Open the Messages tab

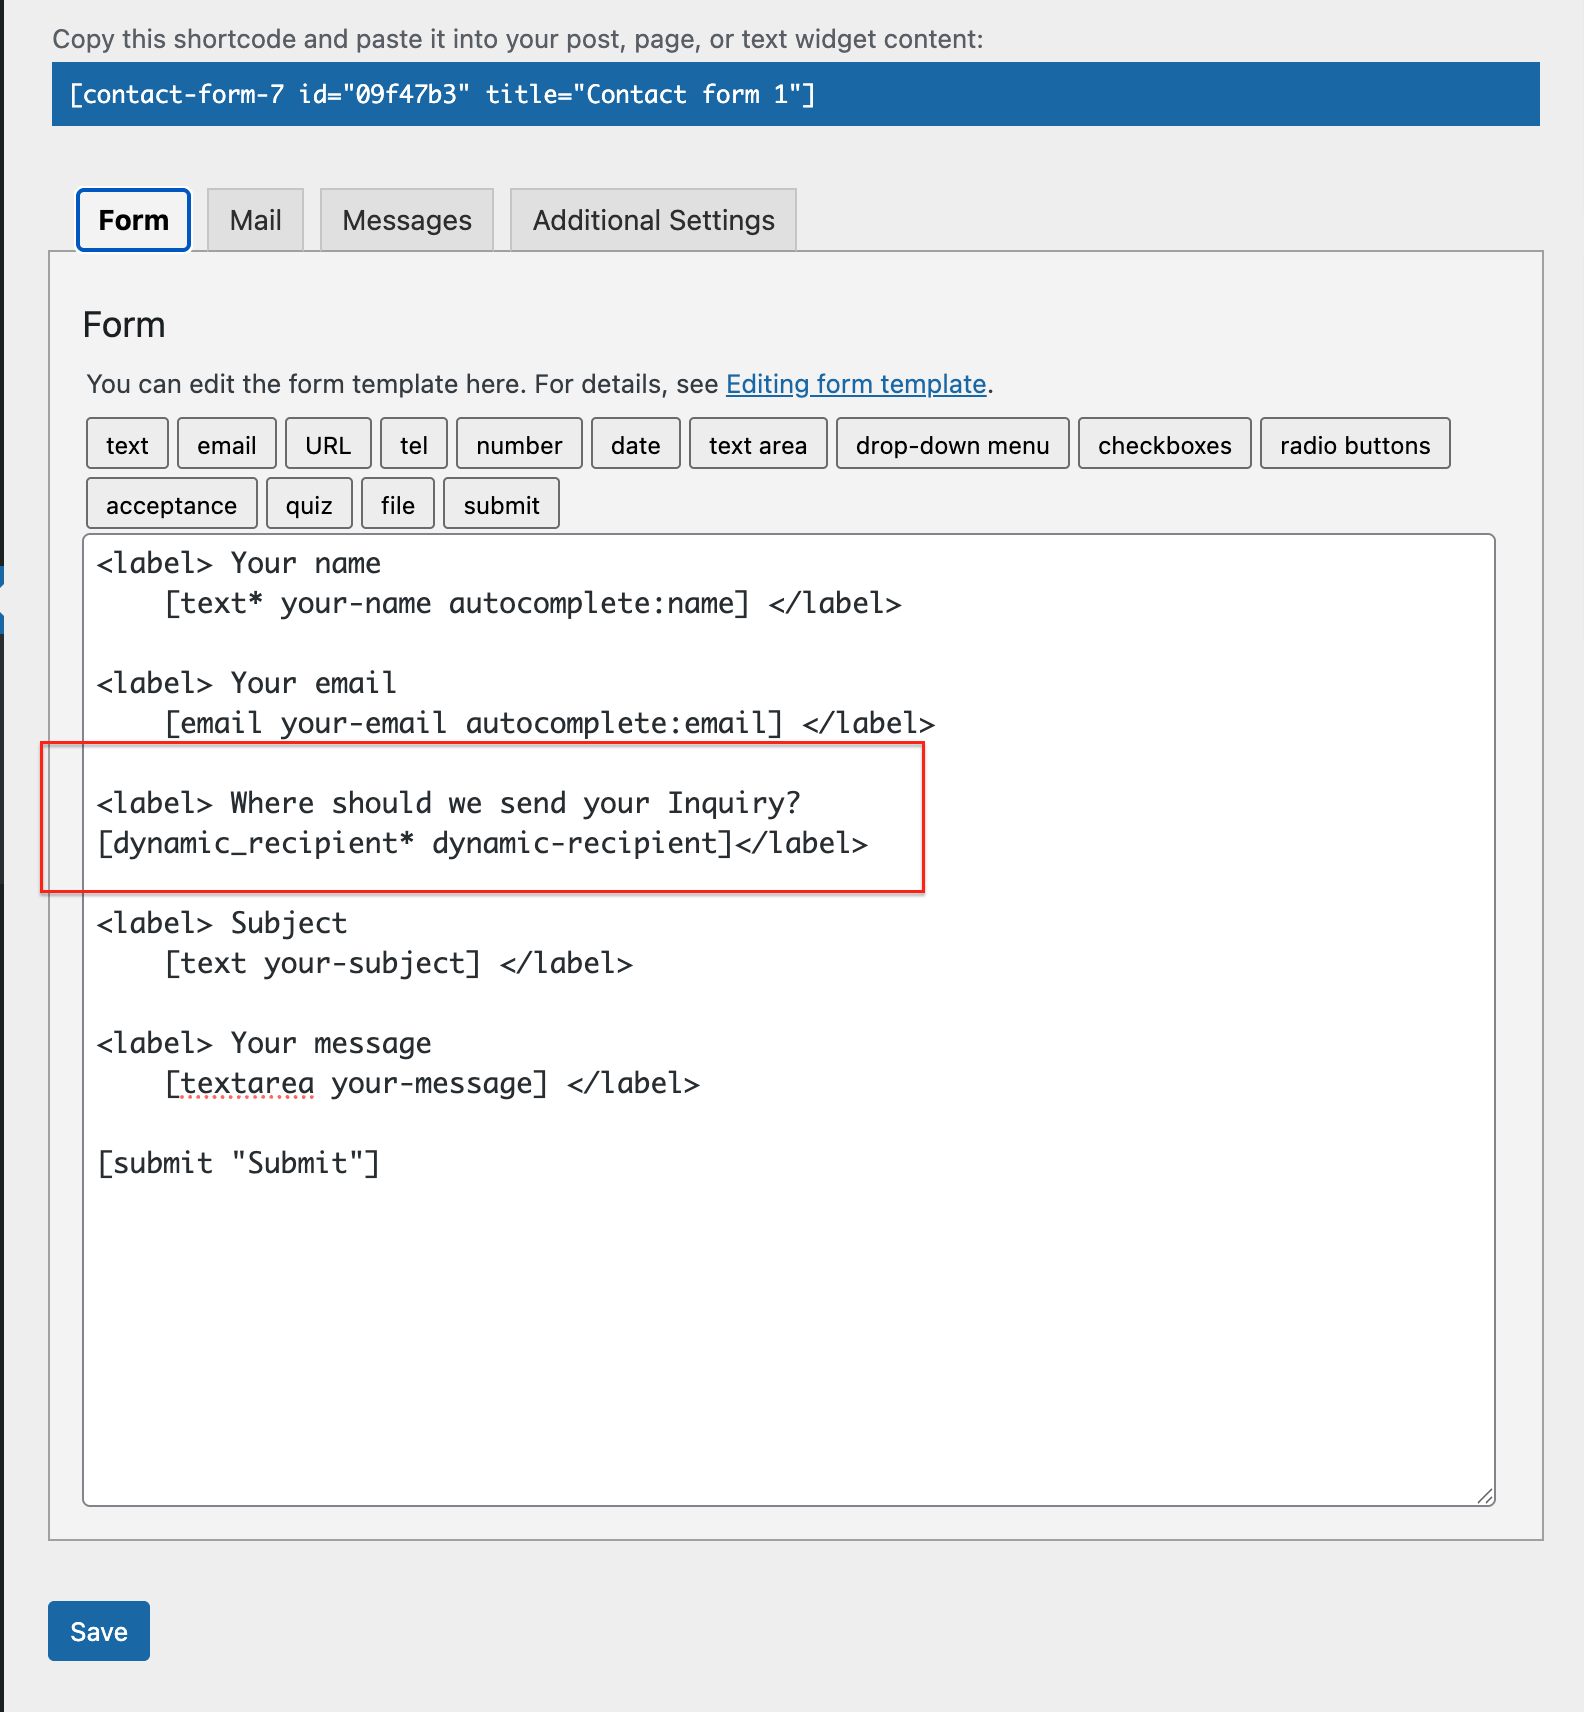407,220
